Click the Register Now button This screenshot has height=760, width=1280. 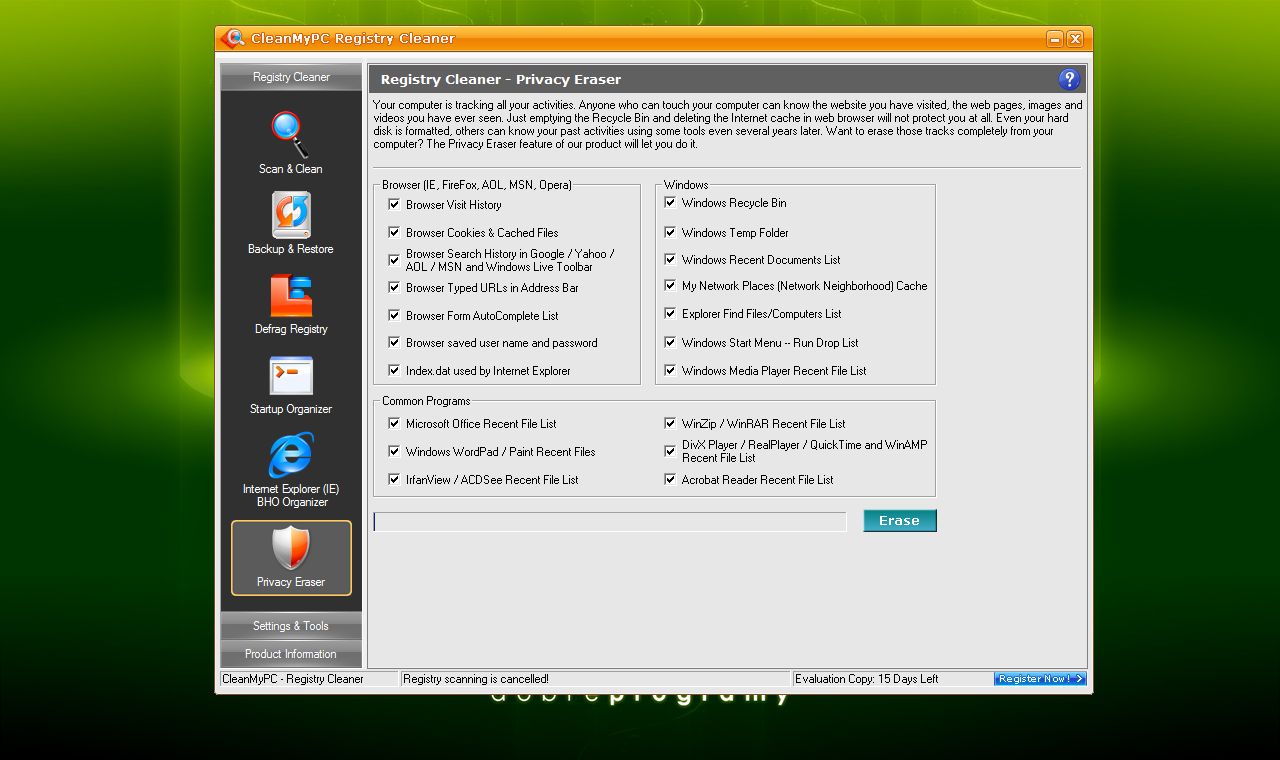tap(1040, 679)
